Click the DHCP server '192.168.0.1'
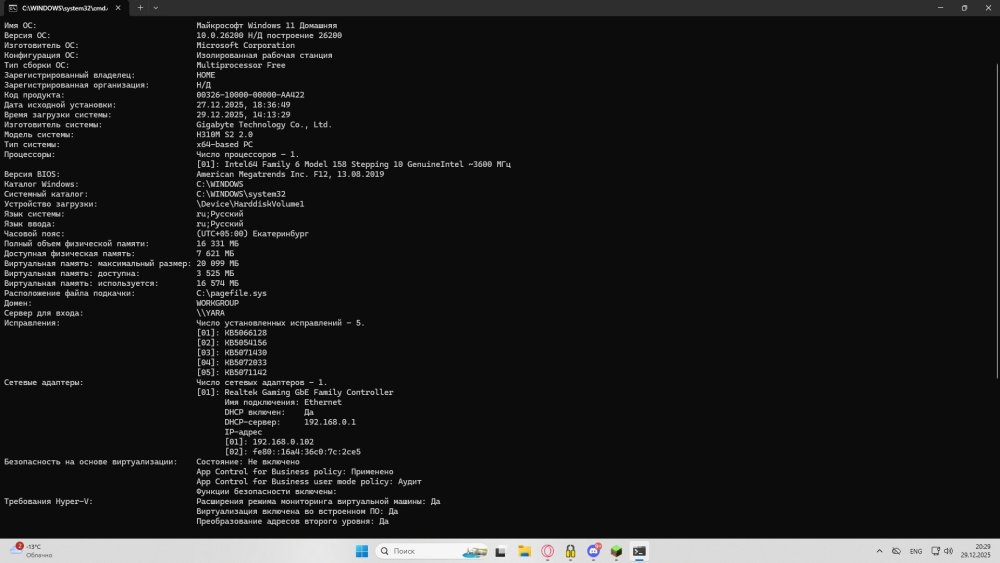This screenshot has height=563, width=1000. tap(330, 422)
